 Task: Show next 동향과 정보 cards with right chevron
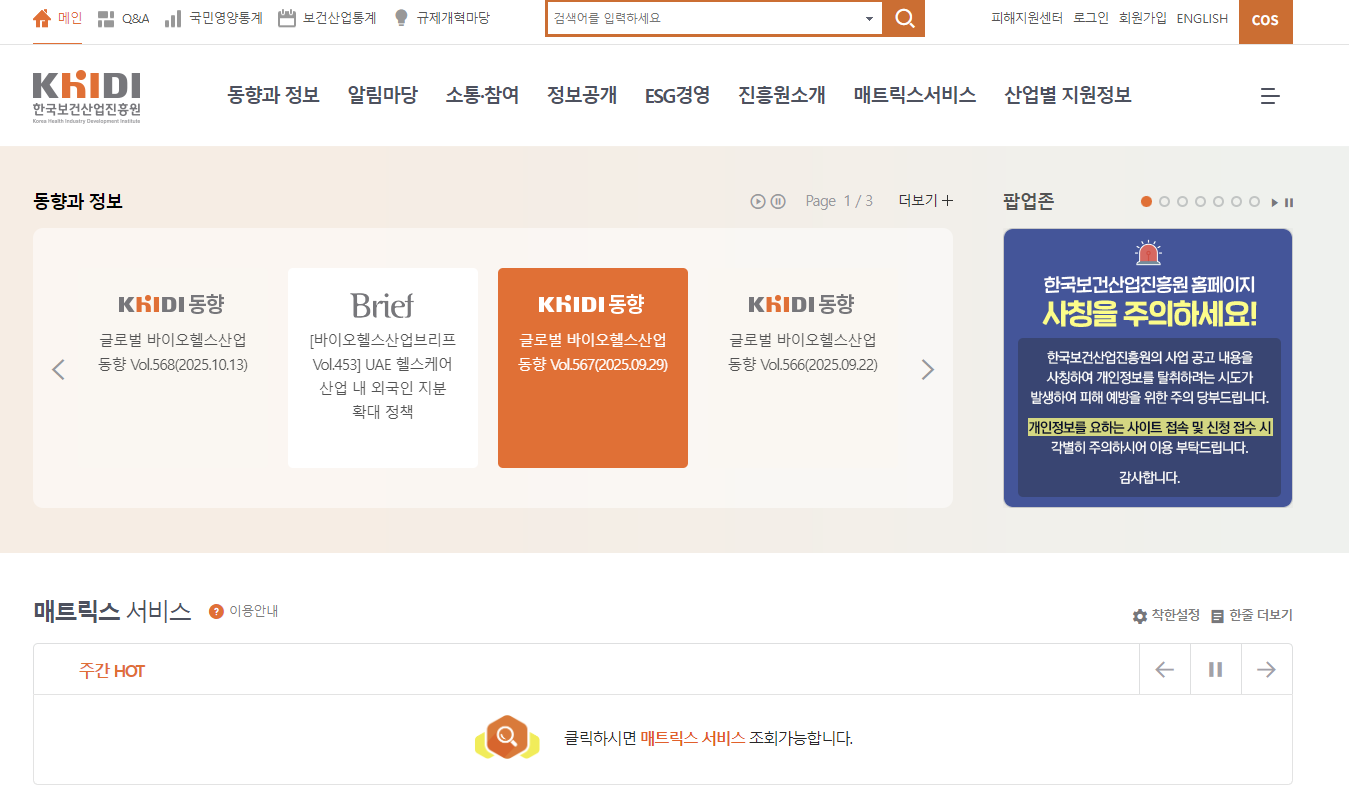[927, 369]
